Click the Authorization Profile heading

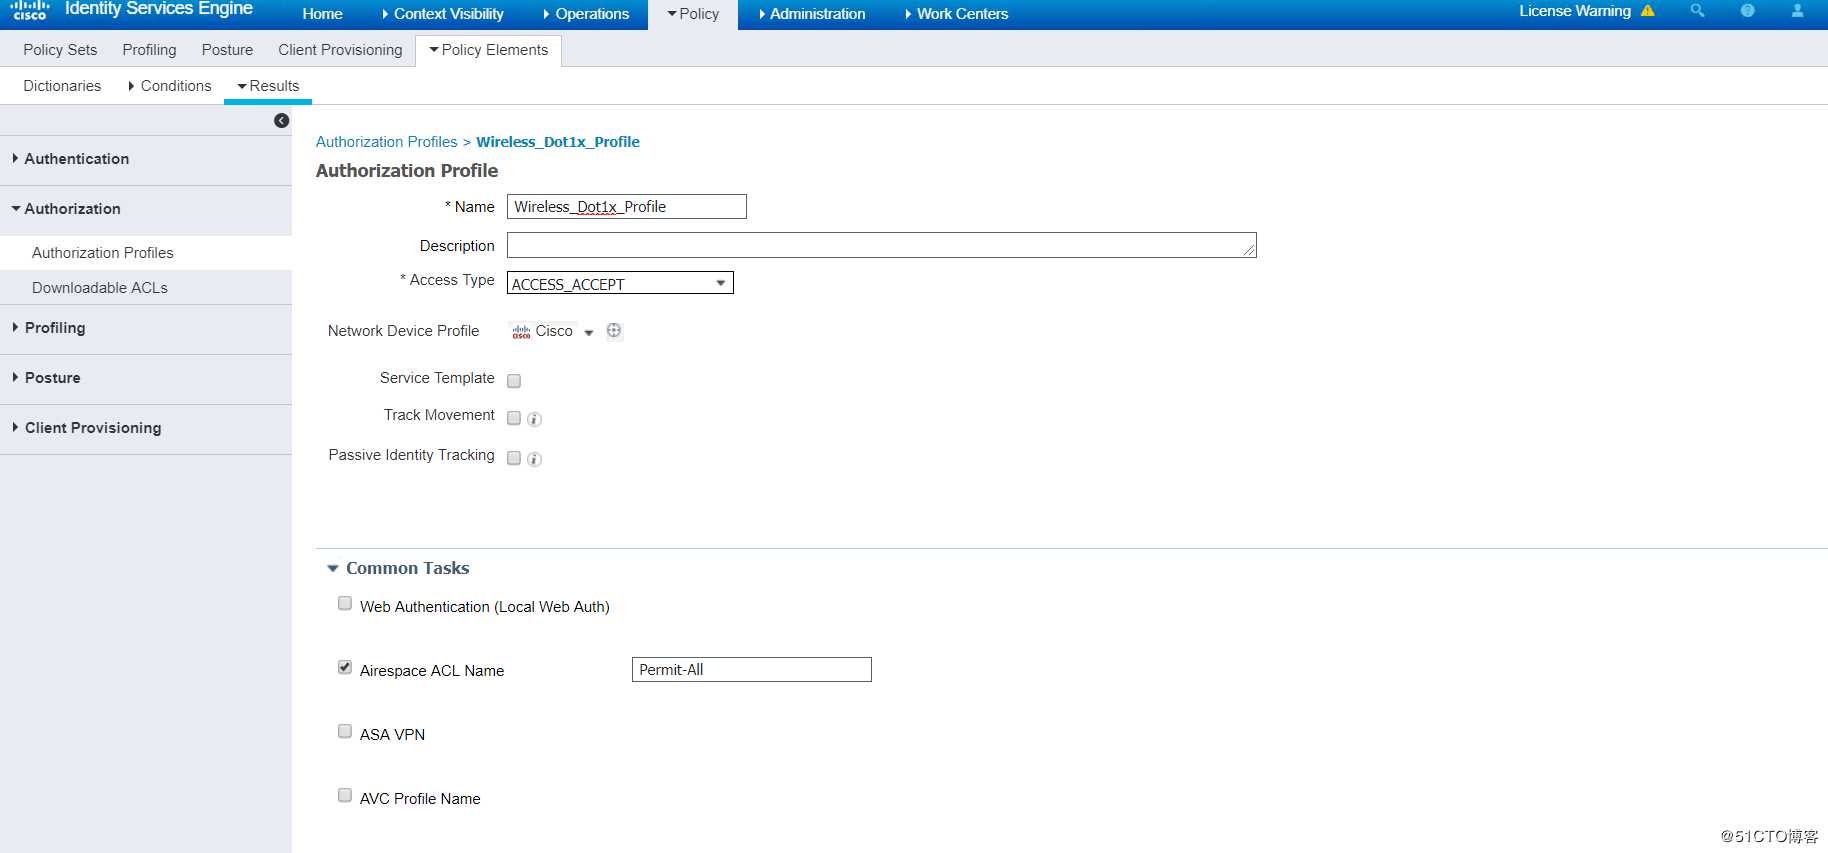(x=407, y=171)
